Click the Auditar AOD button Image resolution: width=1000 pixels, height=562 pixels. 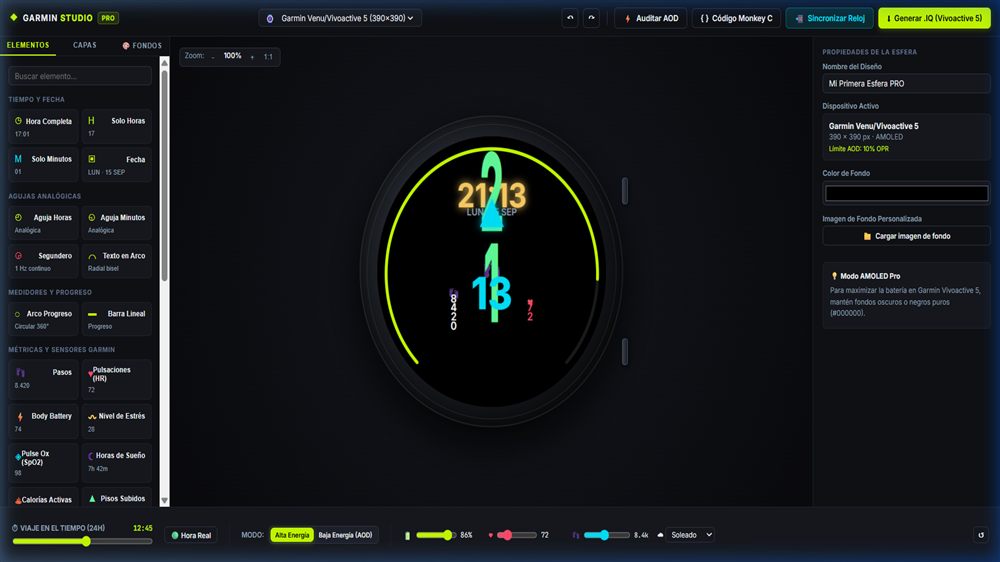(651, 18)
